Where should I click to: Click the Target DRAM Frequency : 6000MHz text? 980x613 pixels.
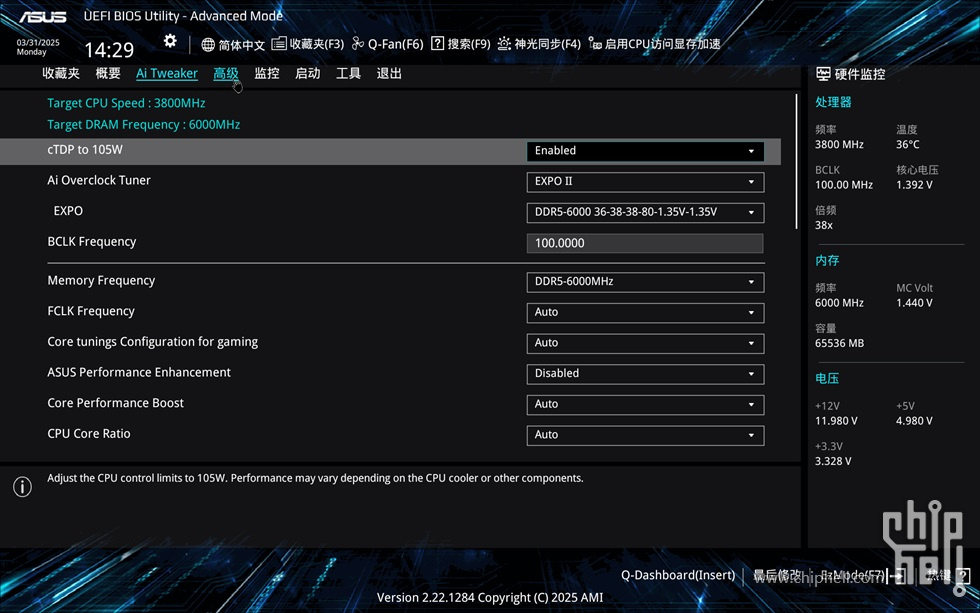pos(144,124)
